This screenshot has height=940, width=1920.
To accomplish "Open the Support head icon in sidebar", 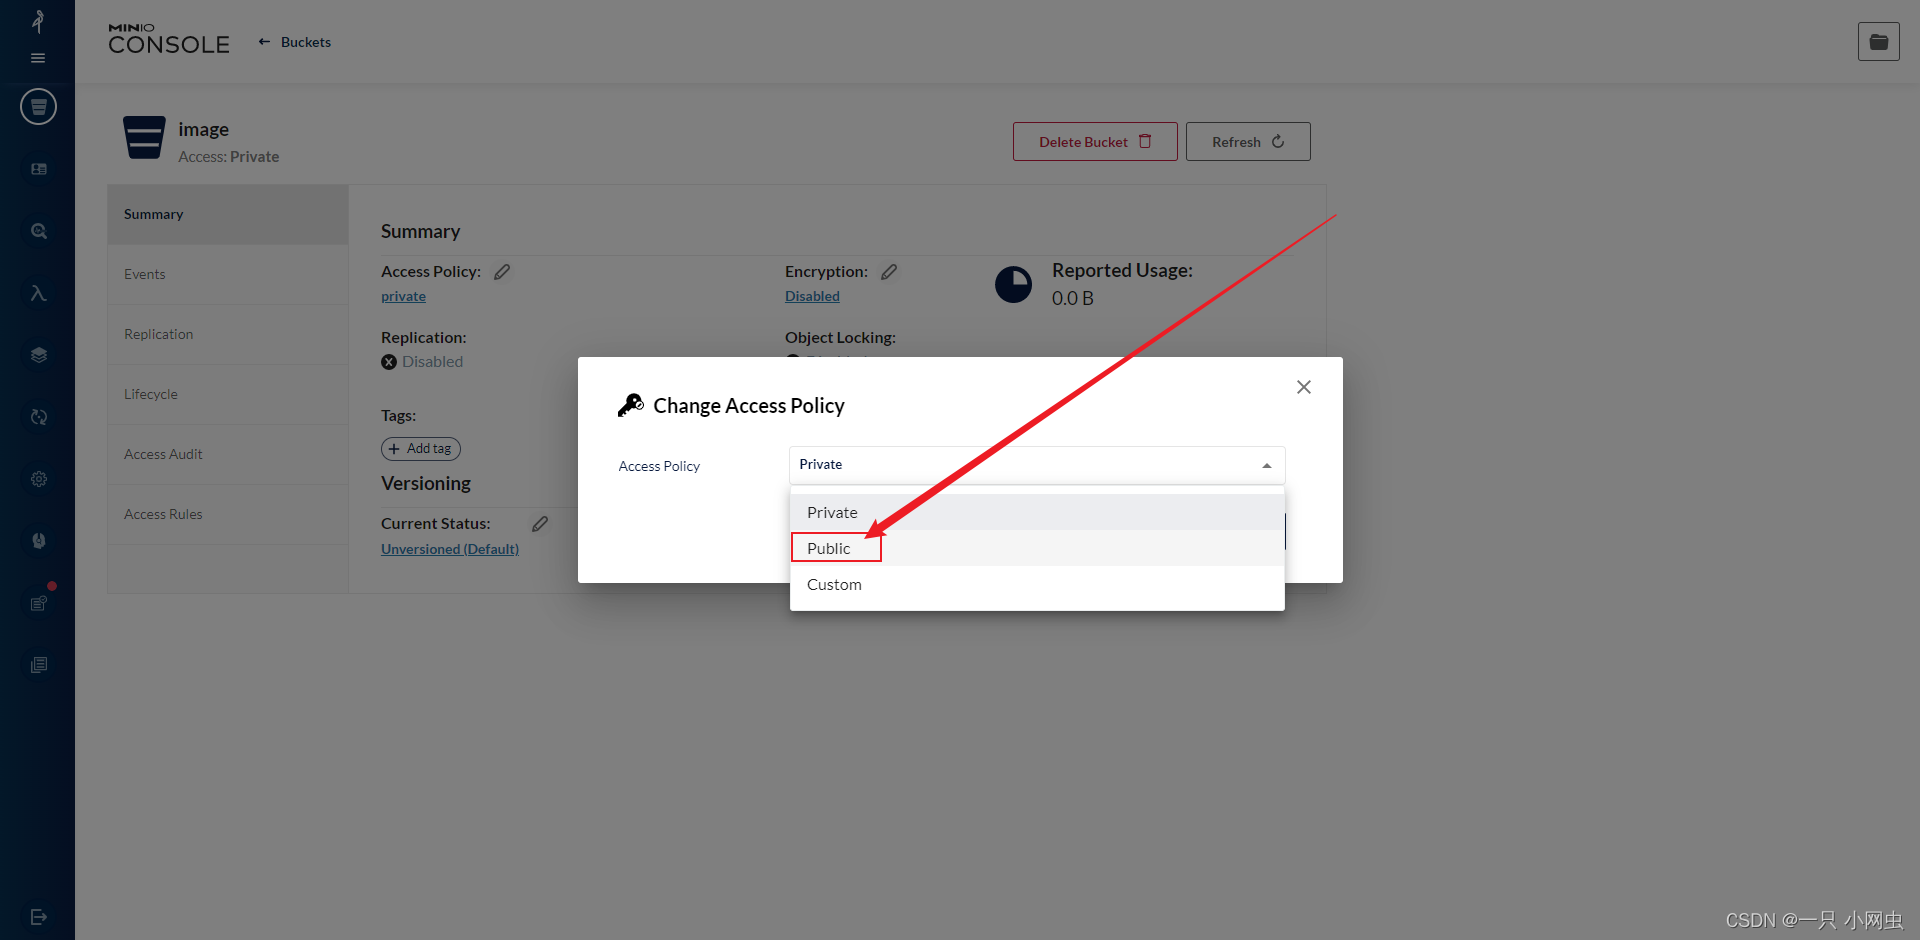I will pos(38,541).
